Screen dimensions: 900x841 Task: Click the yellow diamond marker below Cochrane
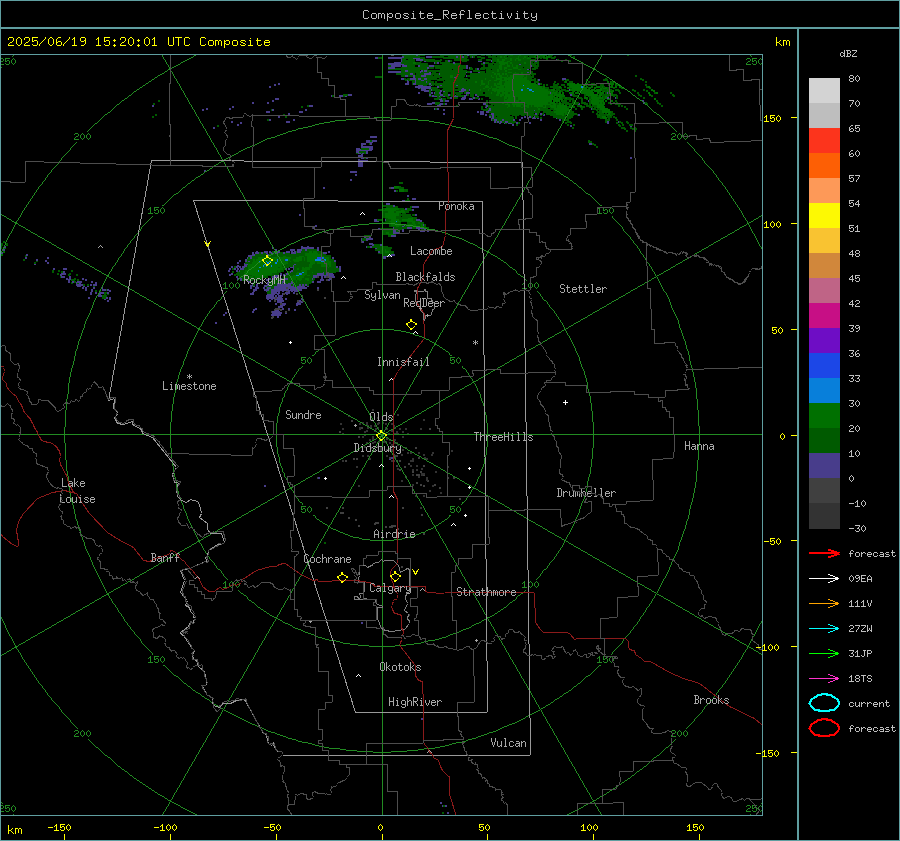click(x=342, y=577)
